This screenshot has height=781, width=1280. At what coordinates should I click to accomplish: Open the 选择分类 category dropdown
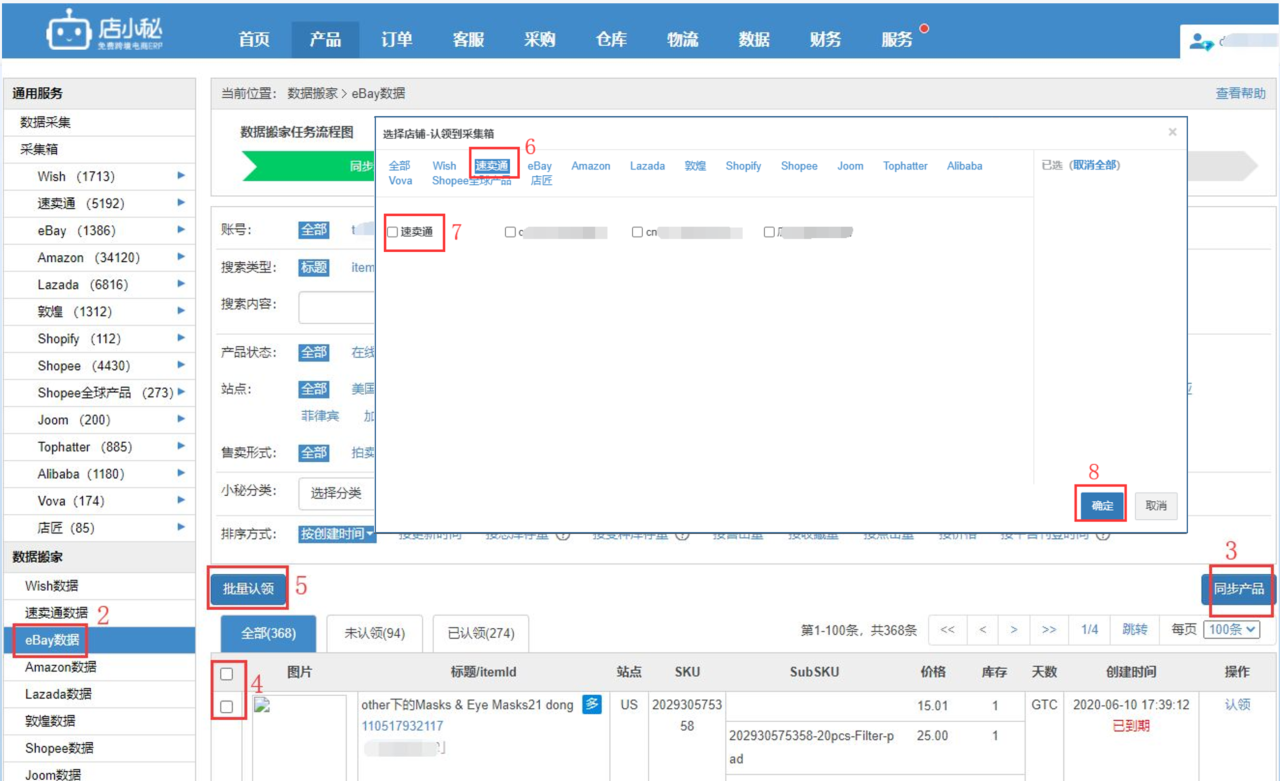point(338,493)
